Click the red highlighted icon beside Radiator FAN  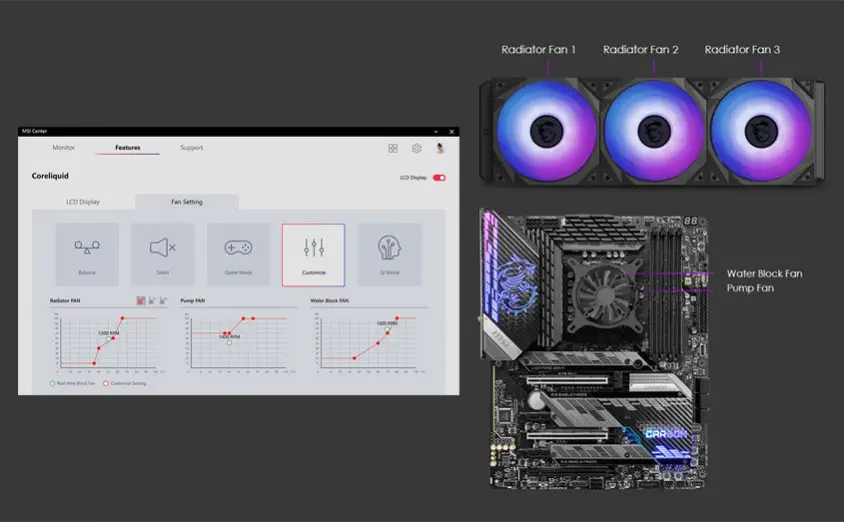[141, 300]
